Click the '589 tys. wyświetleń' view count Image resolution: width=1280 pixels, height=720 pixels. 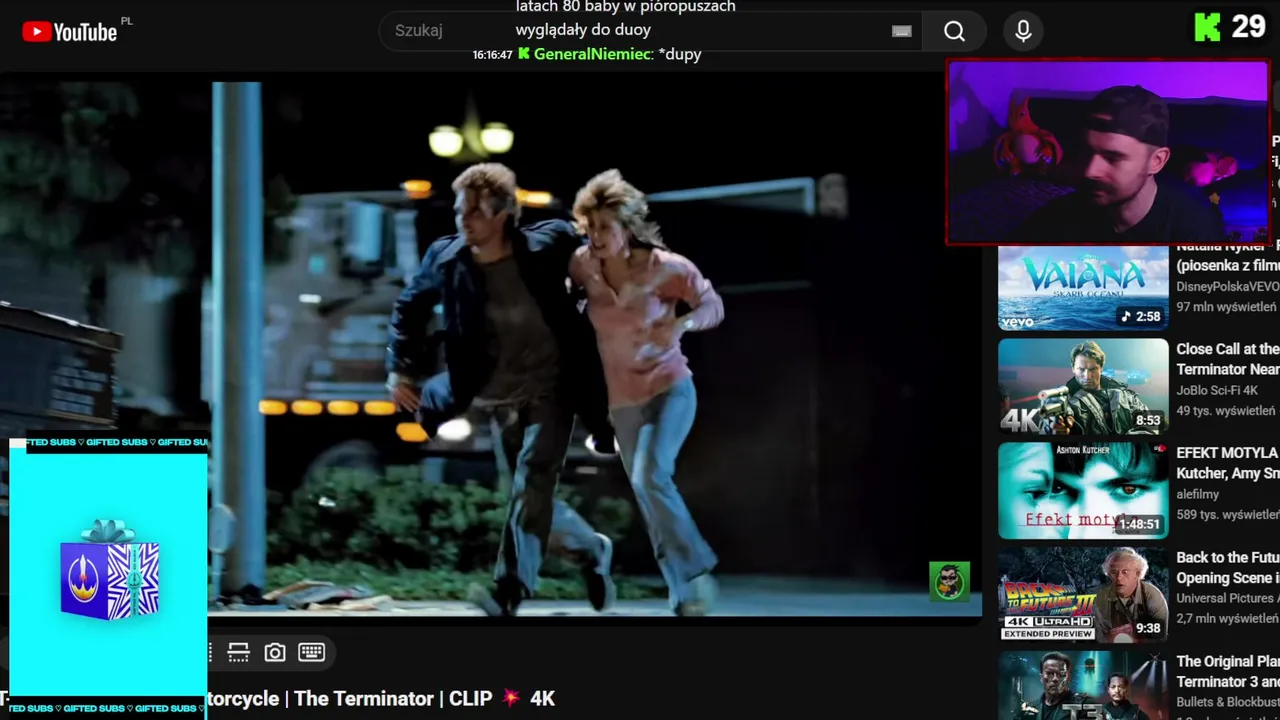click(x=1228, y=515)
